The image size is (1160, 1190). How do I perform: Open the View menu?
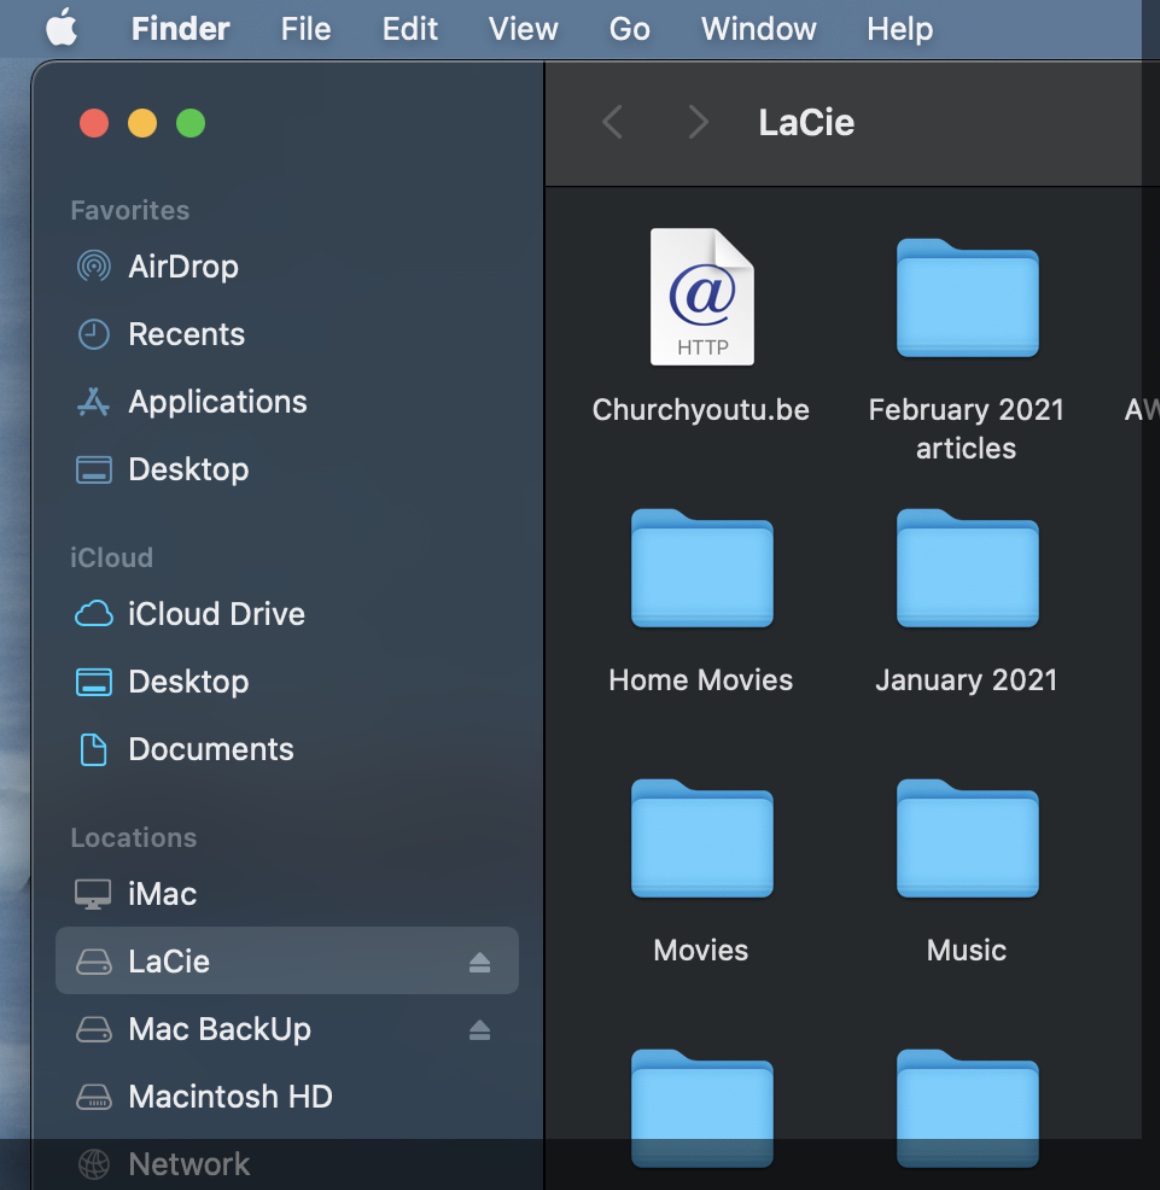(522, 29)
